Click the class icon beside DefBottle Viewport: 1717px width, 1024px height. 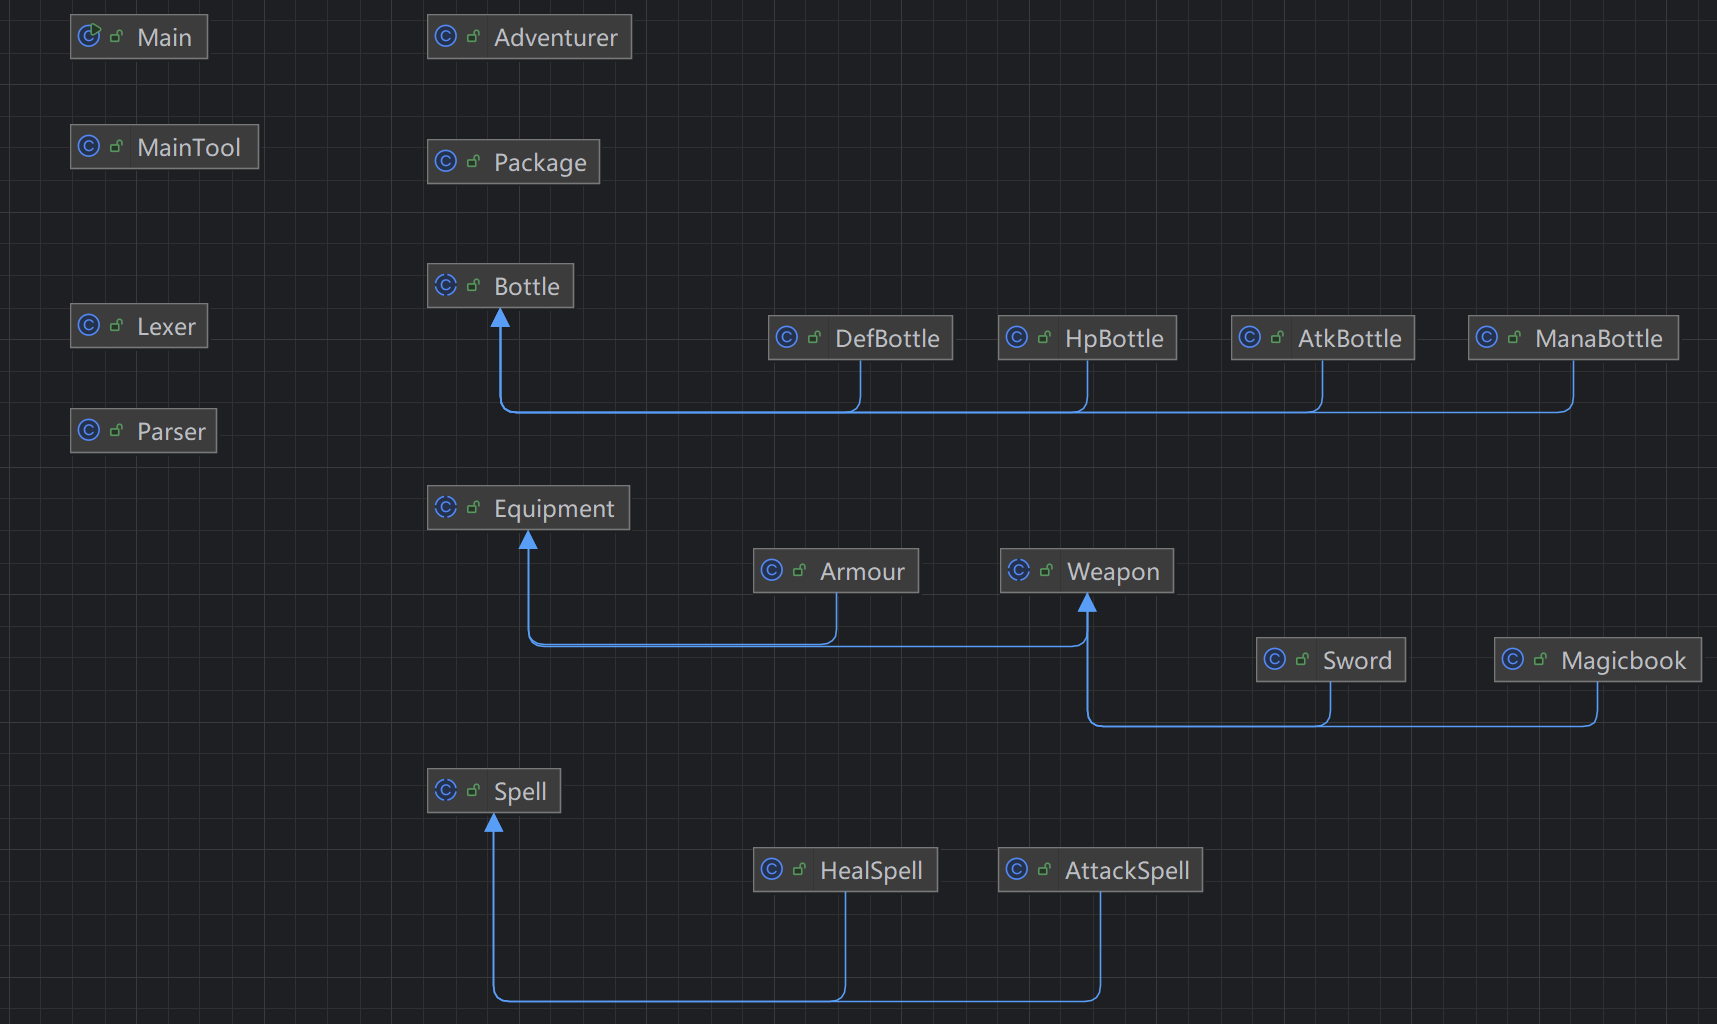point(787,337)
